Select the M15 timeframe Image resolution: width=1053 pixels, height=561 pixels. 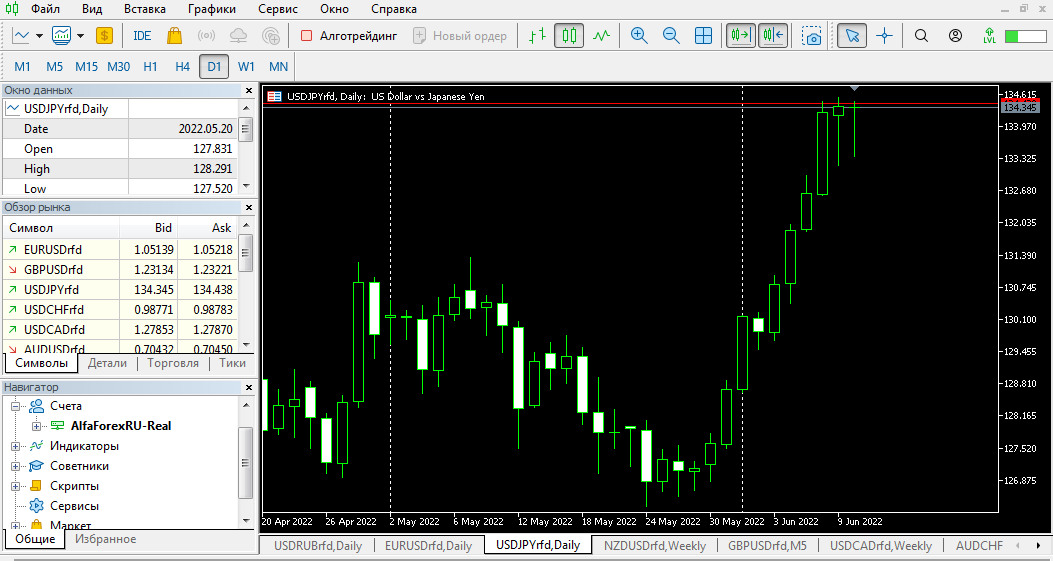click(86, 67)
